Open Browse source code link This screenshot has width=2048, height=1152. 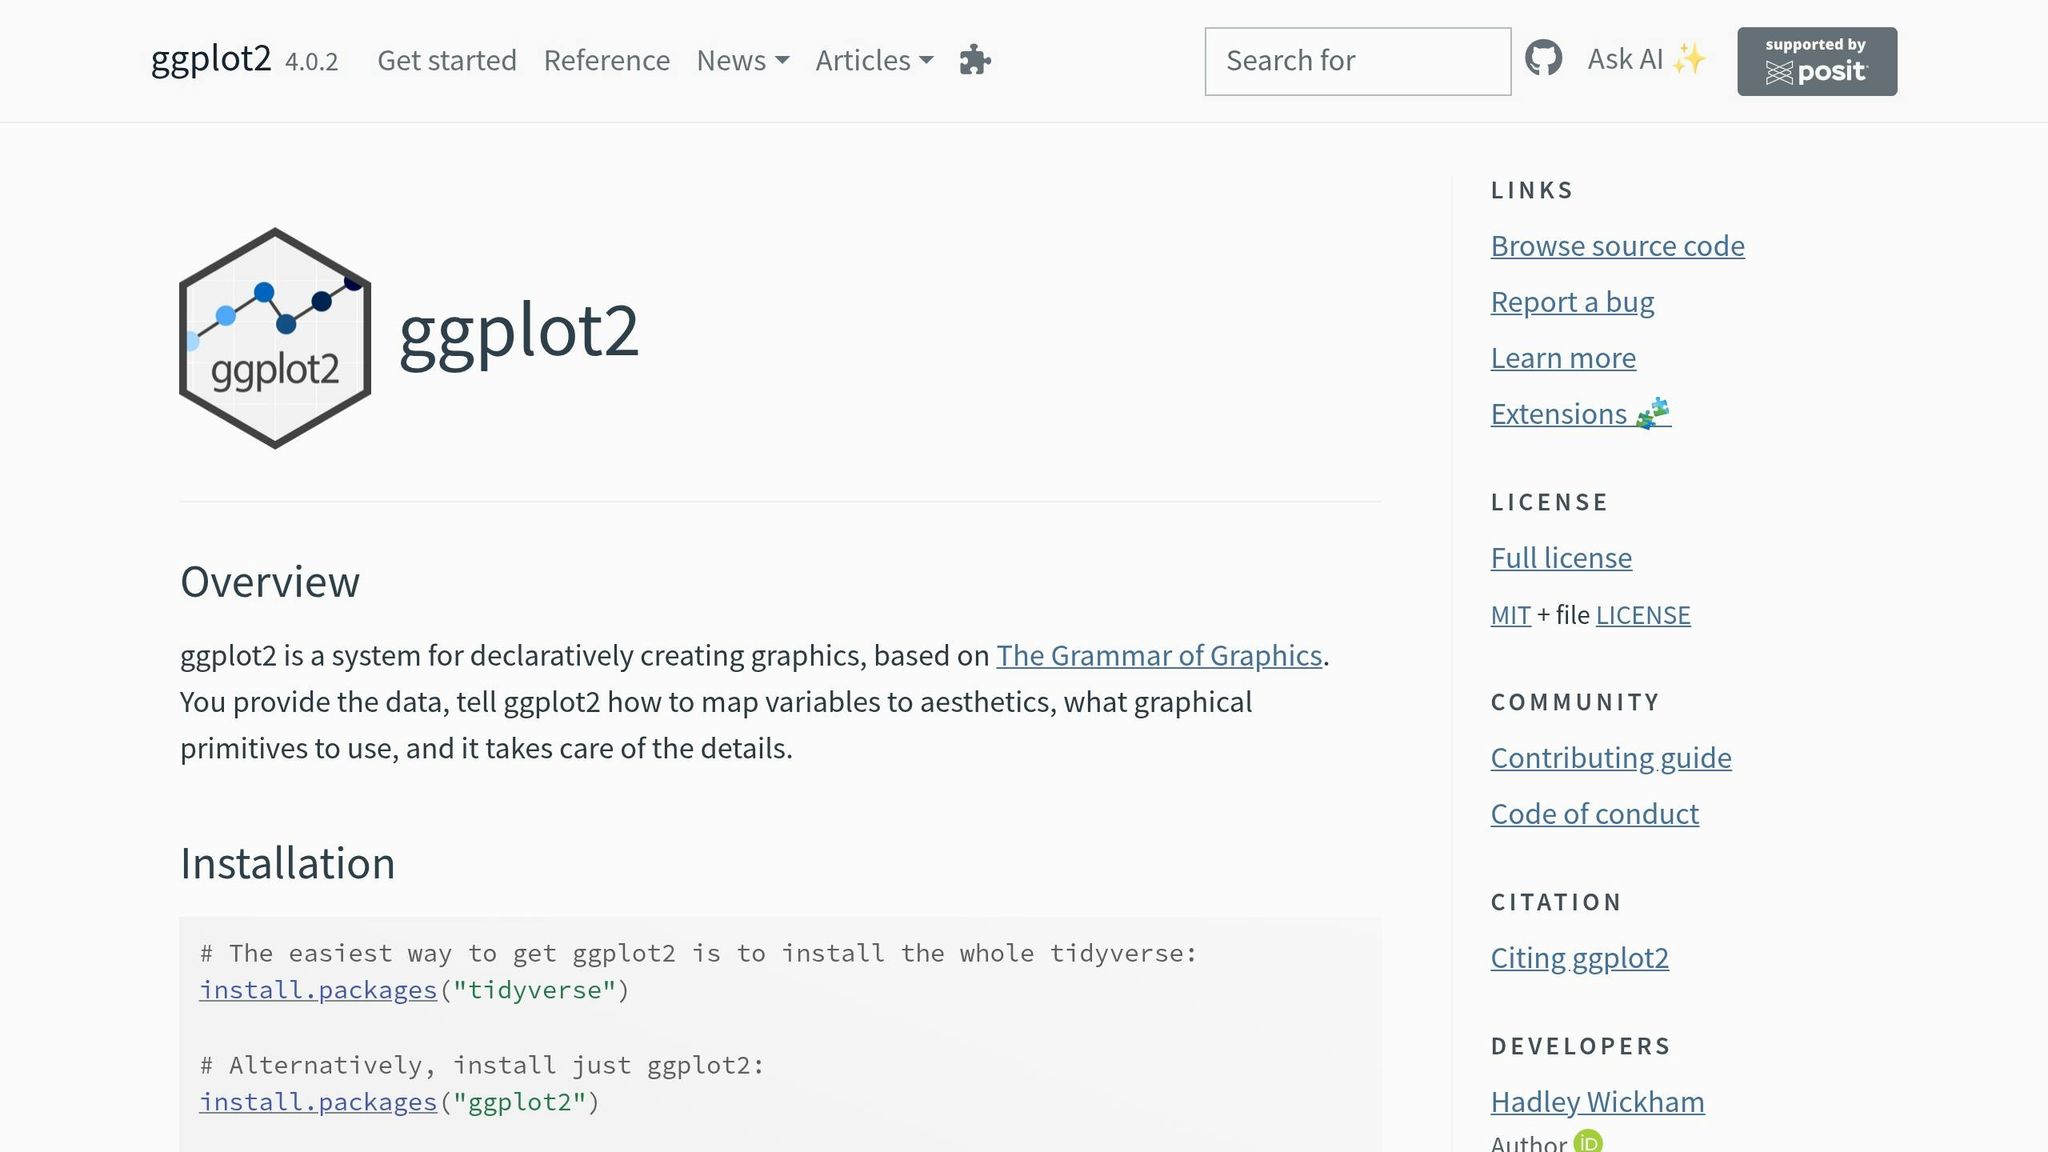[1617, 245]
